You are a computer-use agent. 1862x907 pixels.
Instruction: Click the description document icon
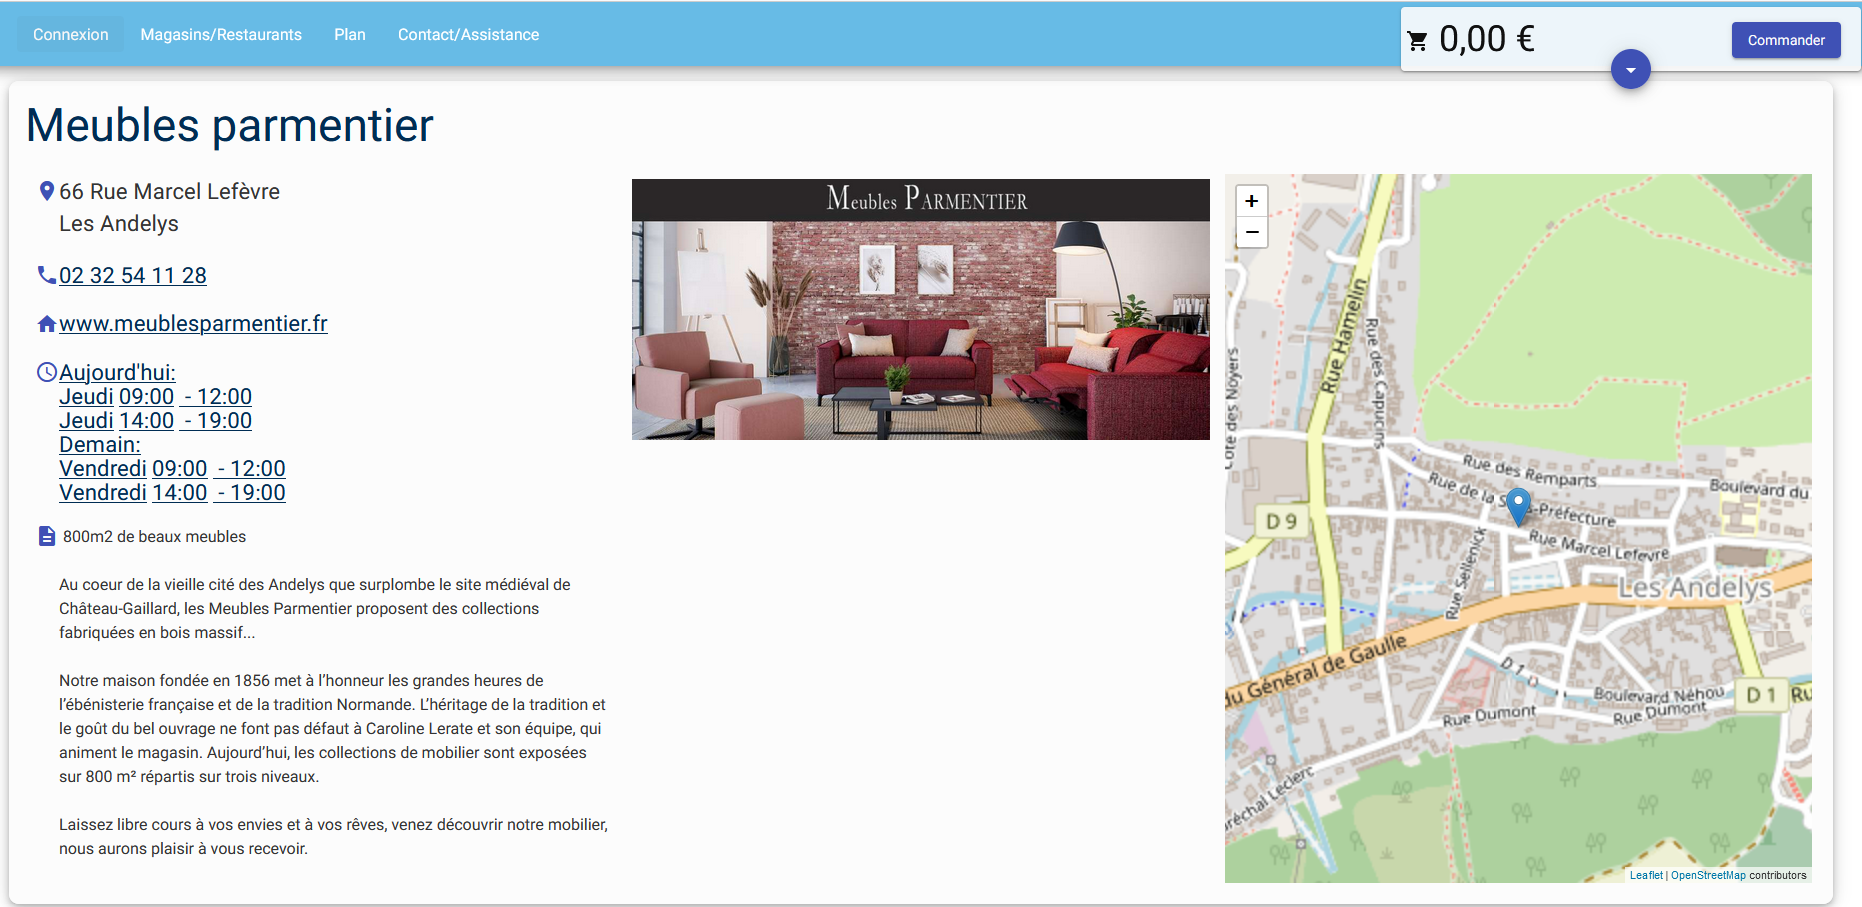(46, 536)
